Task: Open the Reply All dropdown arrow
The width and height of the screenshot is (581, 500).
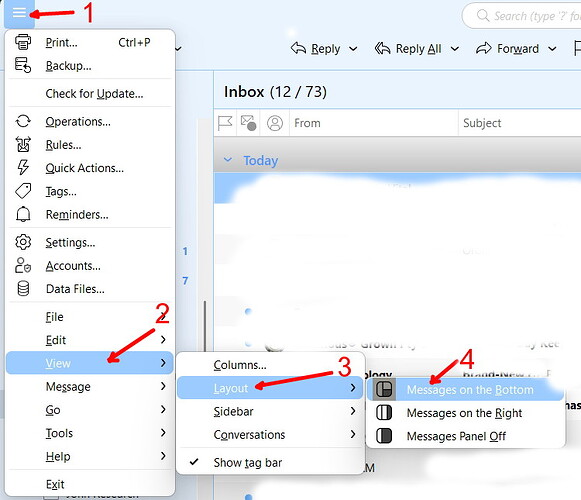Action: [455, 49]
